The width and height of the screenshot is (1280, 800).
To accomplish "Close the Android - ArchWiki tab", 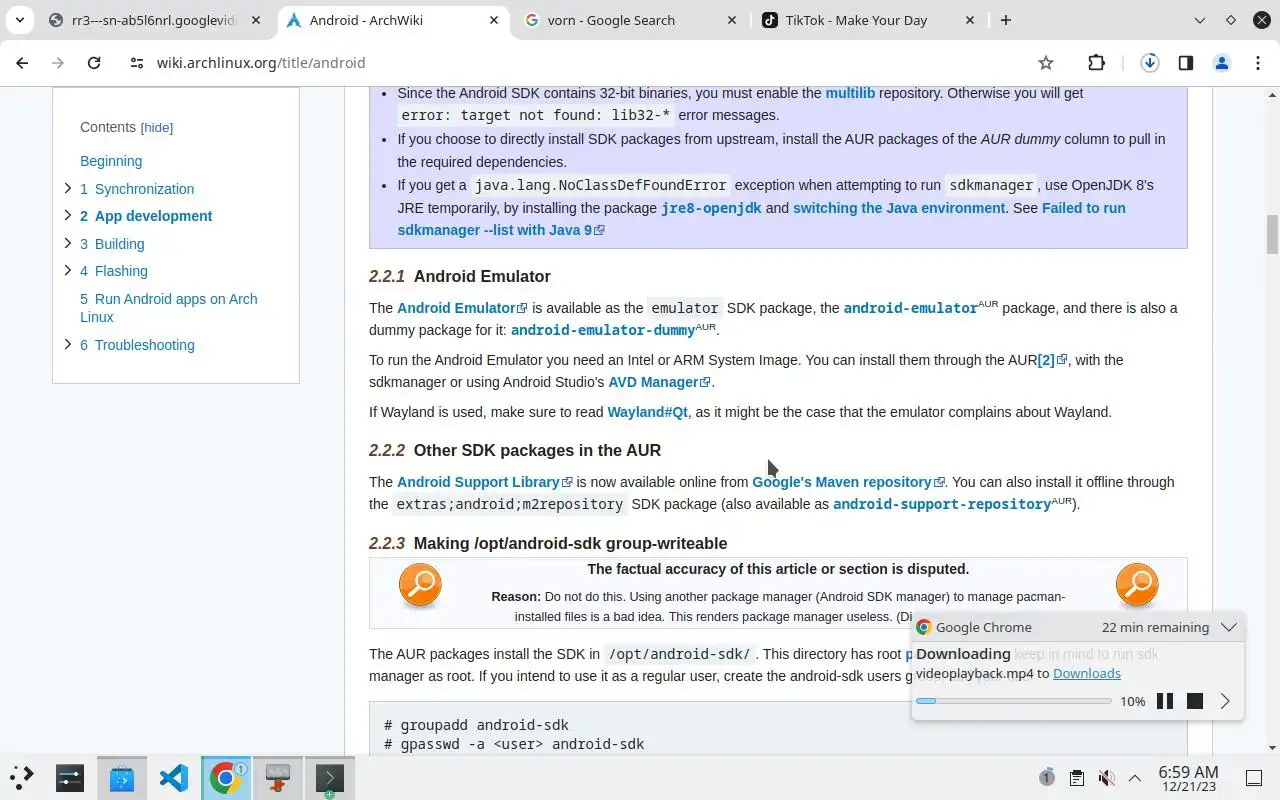I will [494, 20].
